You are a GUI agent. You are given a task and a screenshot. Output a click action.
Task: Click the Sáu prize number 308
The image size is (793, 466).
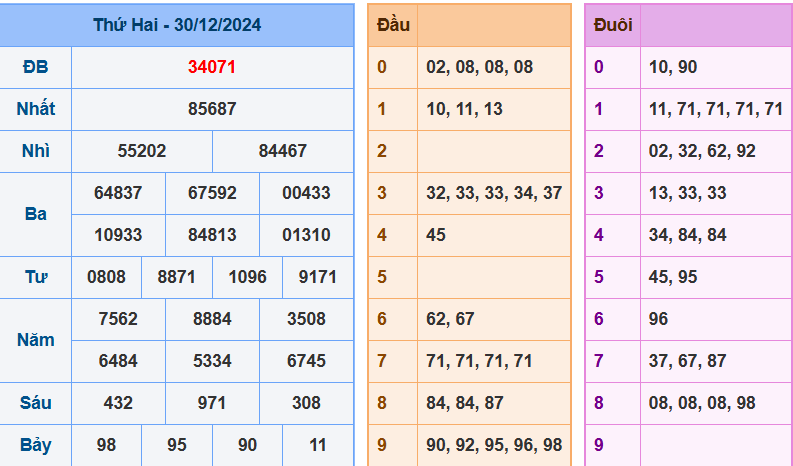pyautogui.click(x=306, y=403)
